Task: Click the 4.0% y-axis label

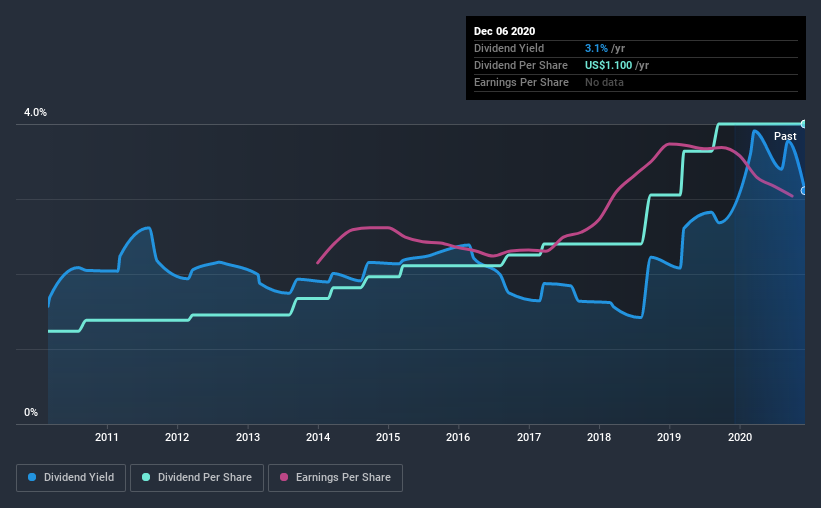Action: click(x=35, y=113)
